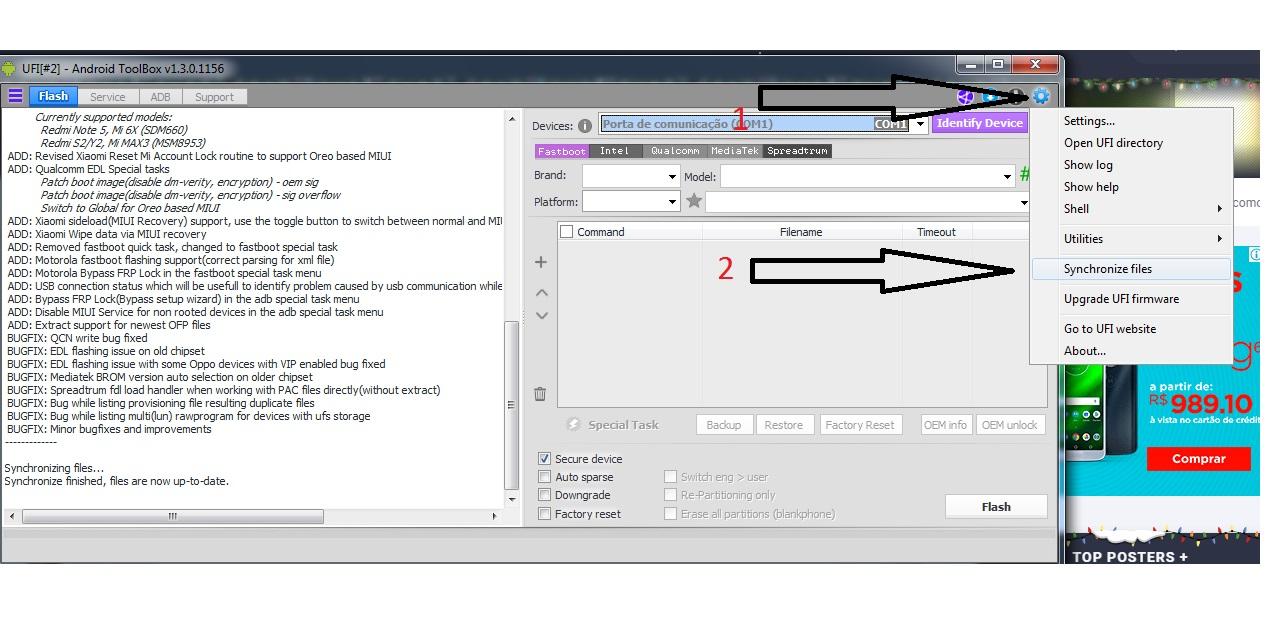The width and height of the screenshot is (1267, 630).
Task: Move command up with the up chevron
Action: pyautogui.click(x=541, y=293)
